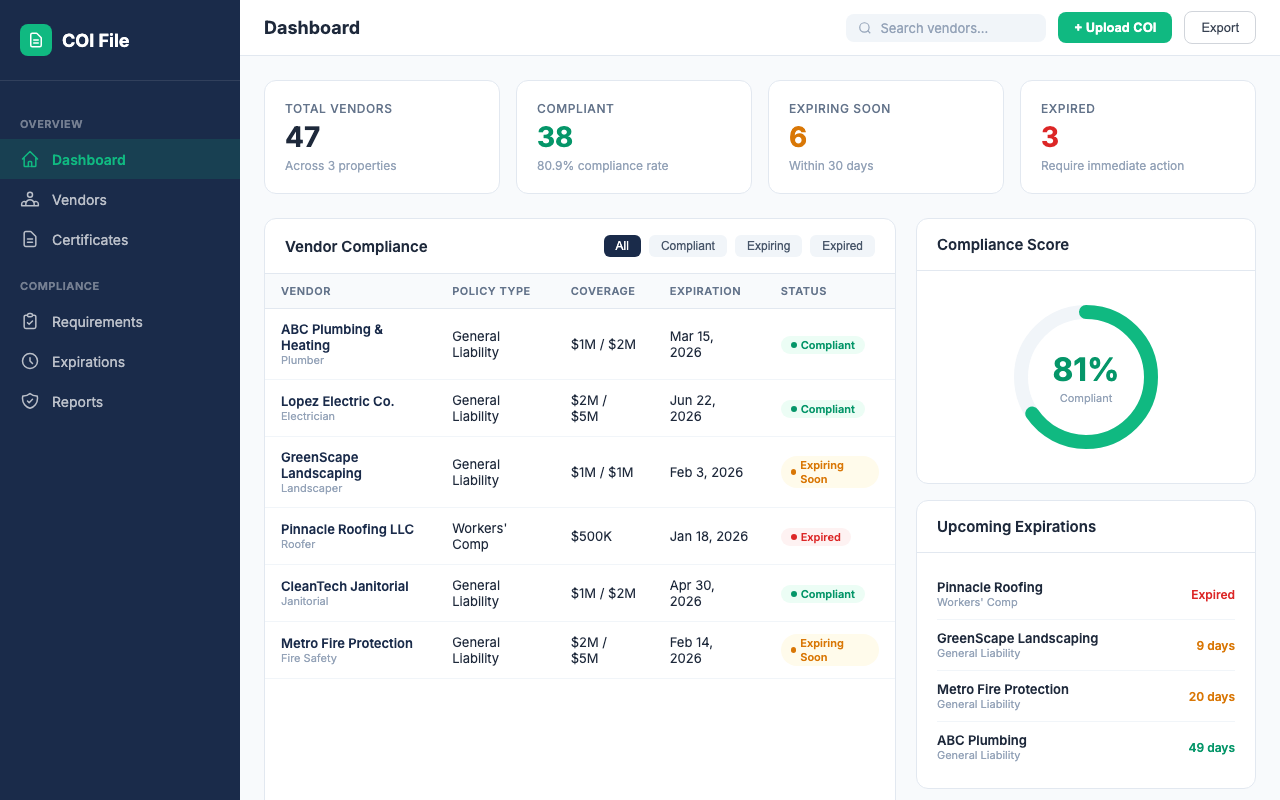Click the 20 days expiration label
The width and height of the screenshot is (1280, 800).
pyautogui.click(x=1212, y=697)
